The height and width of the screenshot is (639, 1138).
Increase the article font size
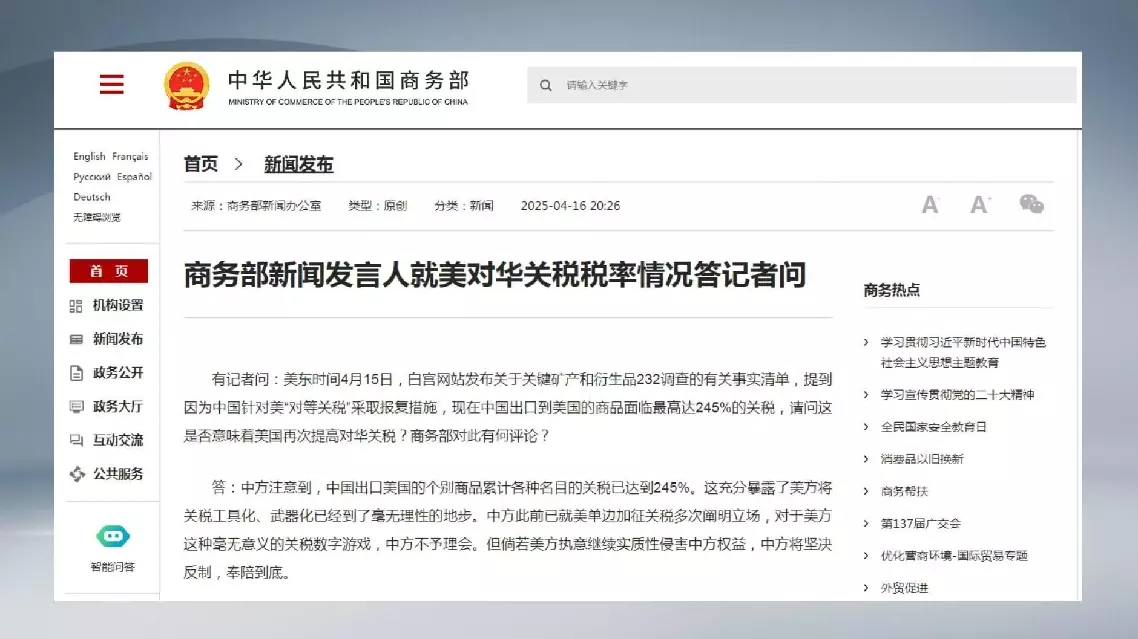pos(981,205)
